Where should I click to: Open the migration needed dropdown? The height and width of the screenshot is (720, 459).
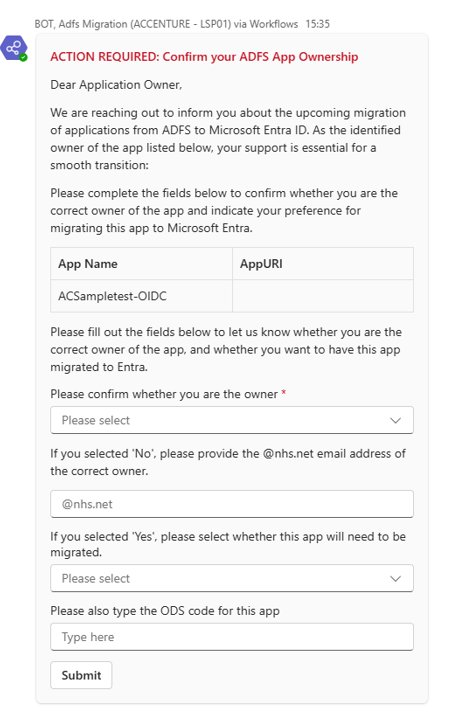tap(232, 579)
